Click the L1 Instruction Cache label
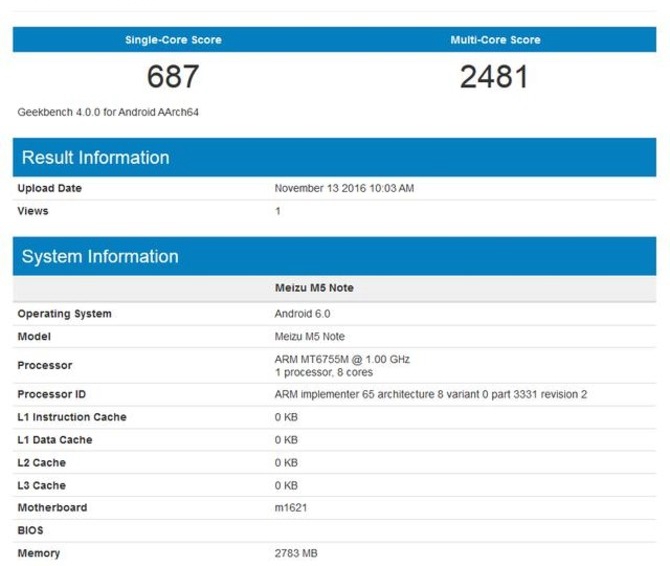 click(72, 417)
